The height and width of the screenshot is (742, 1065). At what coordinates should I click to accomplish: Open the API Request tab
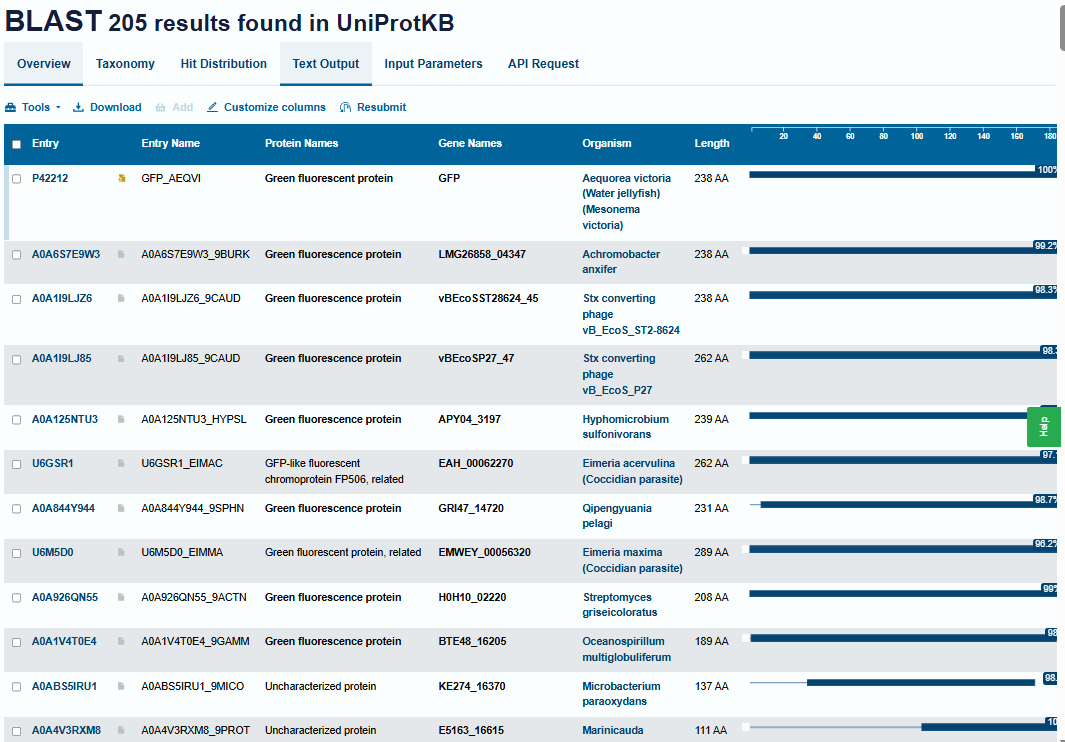point(543,64)
